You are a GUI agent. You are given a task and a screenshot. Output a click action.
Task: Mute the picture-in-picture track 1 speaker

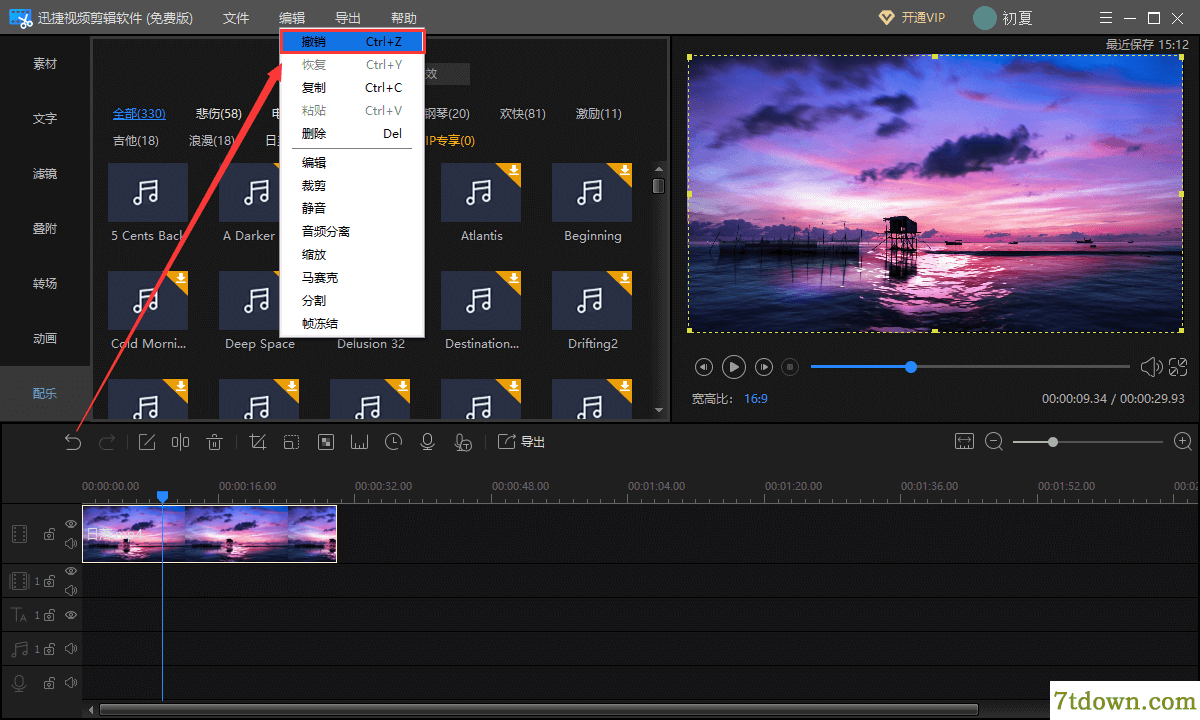point(71,590)
